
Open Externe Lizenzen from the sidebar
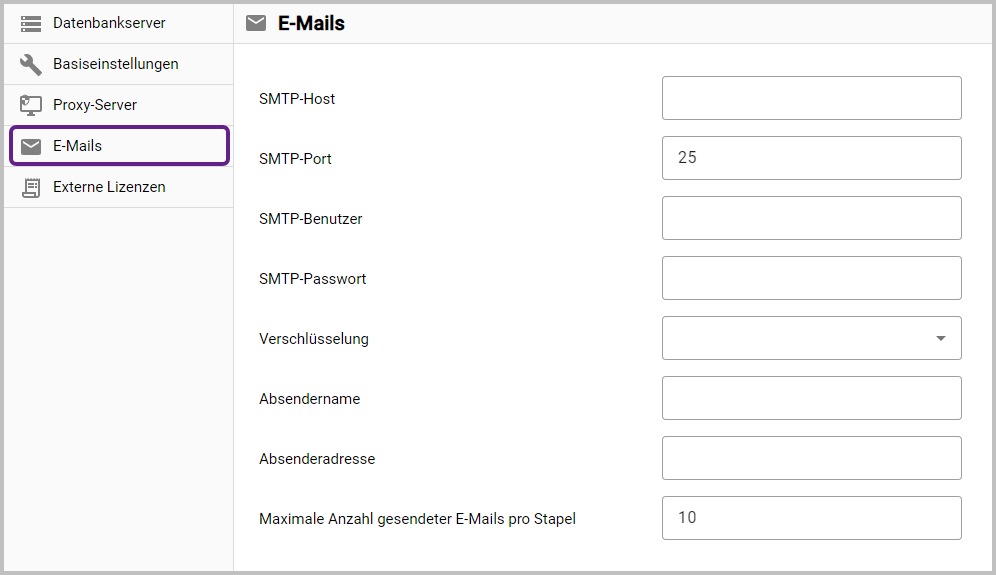click(x=109, y=187)
